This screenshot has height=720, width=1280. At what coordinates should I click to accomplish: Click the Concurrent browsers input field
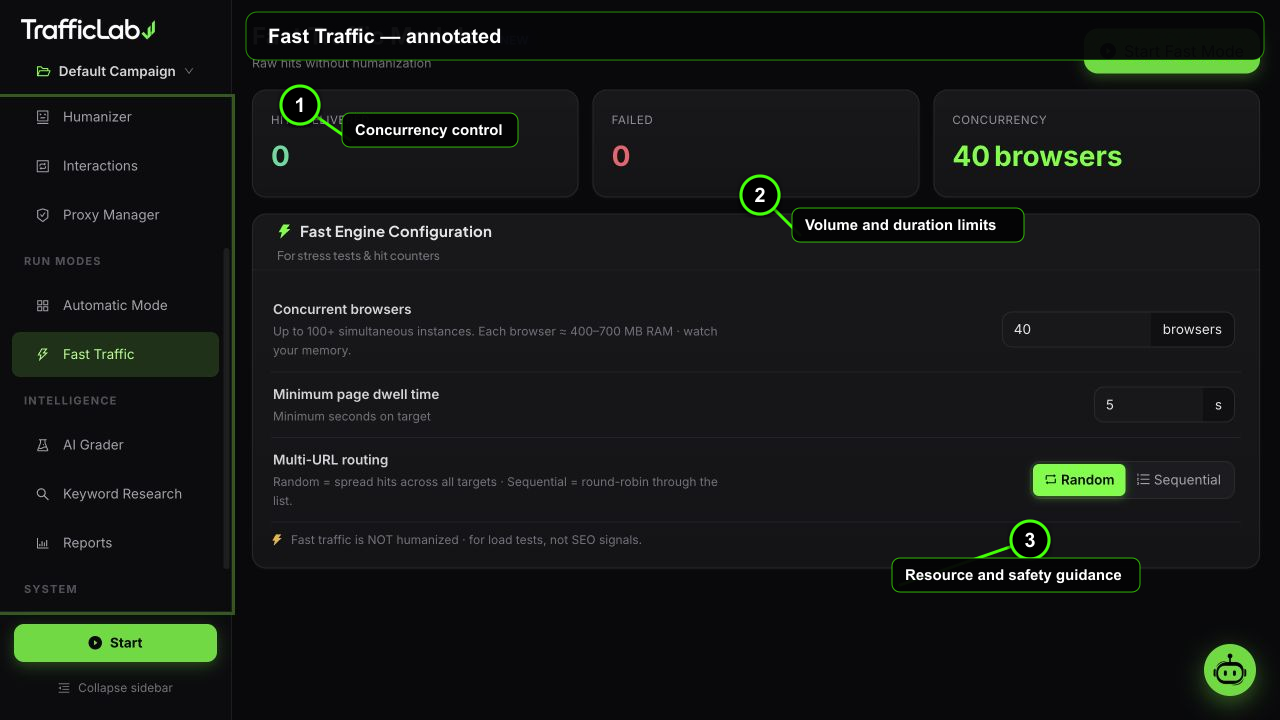coord(1076,329)
